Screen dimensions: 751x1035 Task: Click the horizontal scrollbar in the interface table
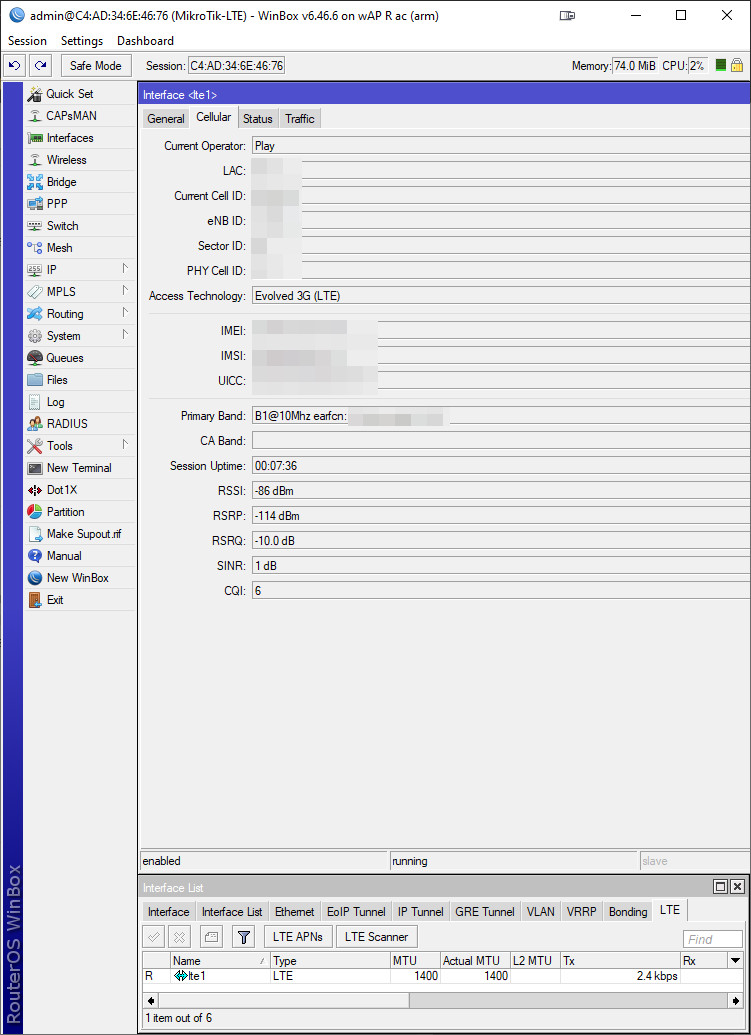point(284,1001)
